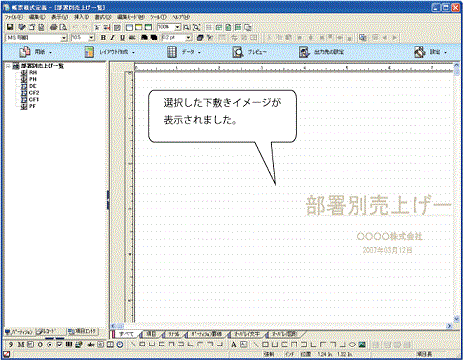Click the Print icon in toolbar
The image size is (463, 360).
pos(54,27)
